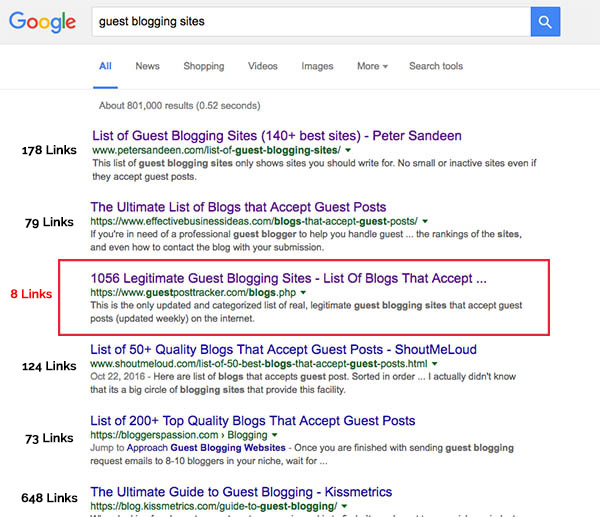
Task: Open List of 50+ Quality Blogs ShoutMeLoud result
Action: pyautogui.click(x=283, y=349)
